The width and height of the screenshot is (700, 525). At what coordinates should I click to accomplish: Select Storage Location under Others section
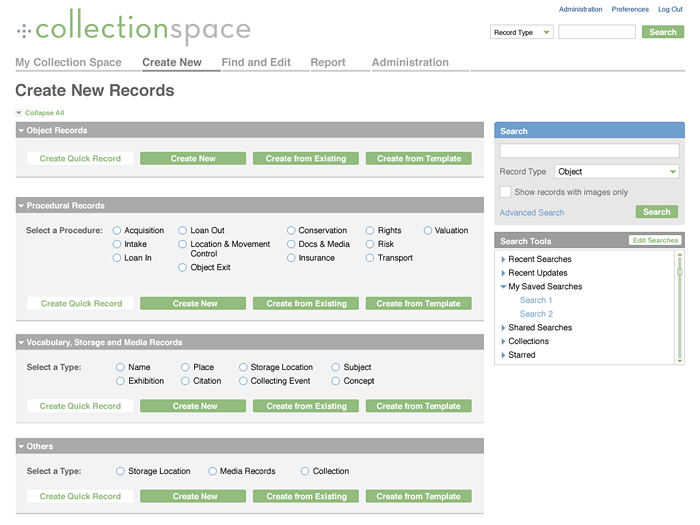coord(120,471)
